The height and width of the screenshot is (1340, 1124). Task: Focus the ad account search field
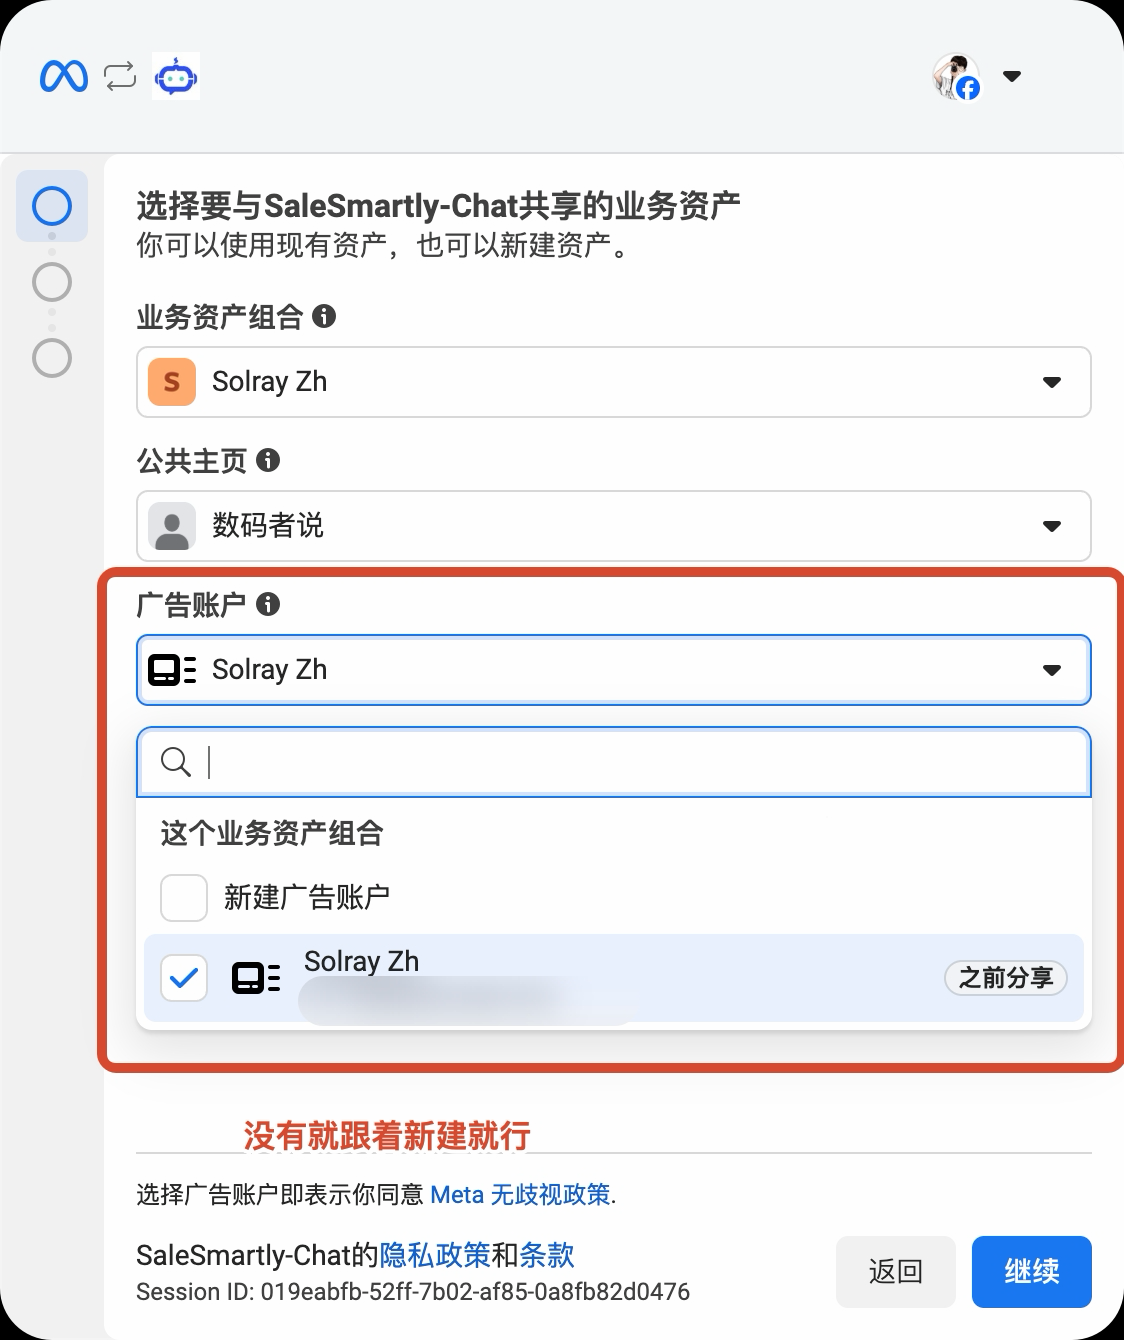click(614, 762)
